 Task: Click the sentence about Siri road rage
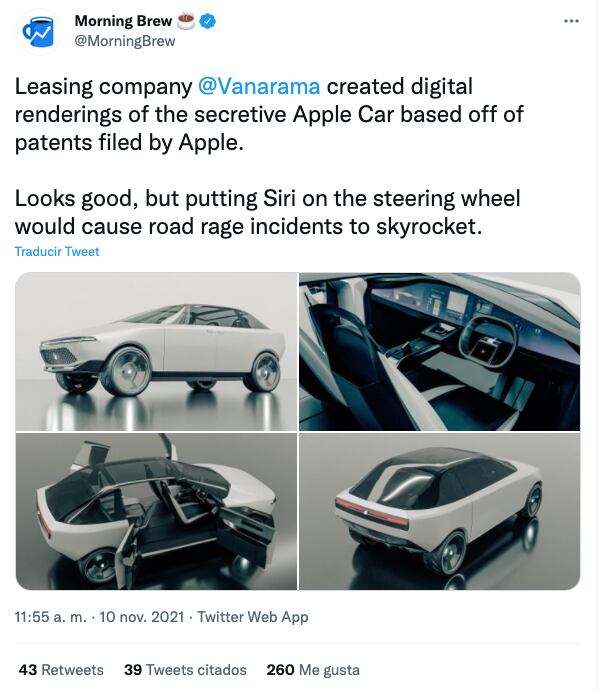(x=268, y=213)
